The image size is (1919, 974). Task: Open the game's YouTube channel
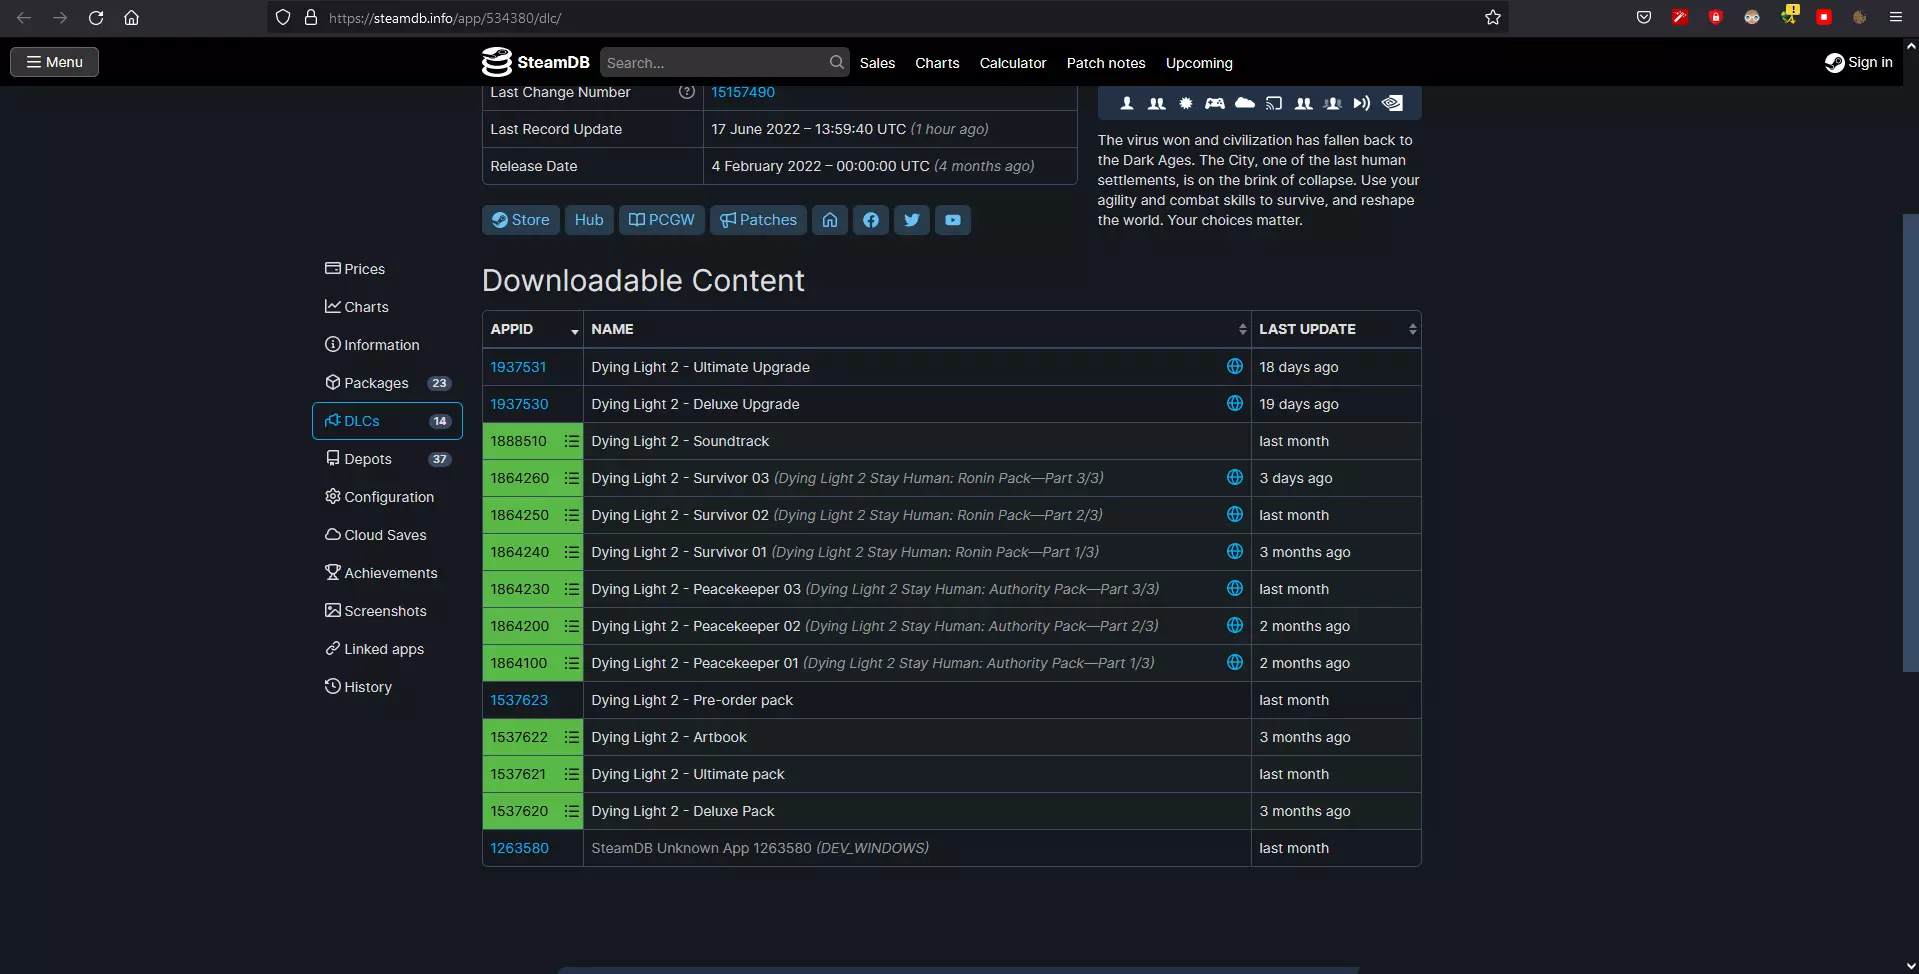coord(953,220)
